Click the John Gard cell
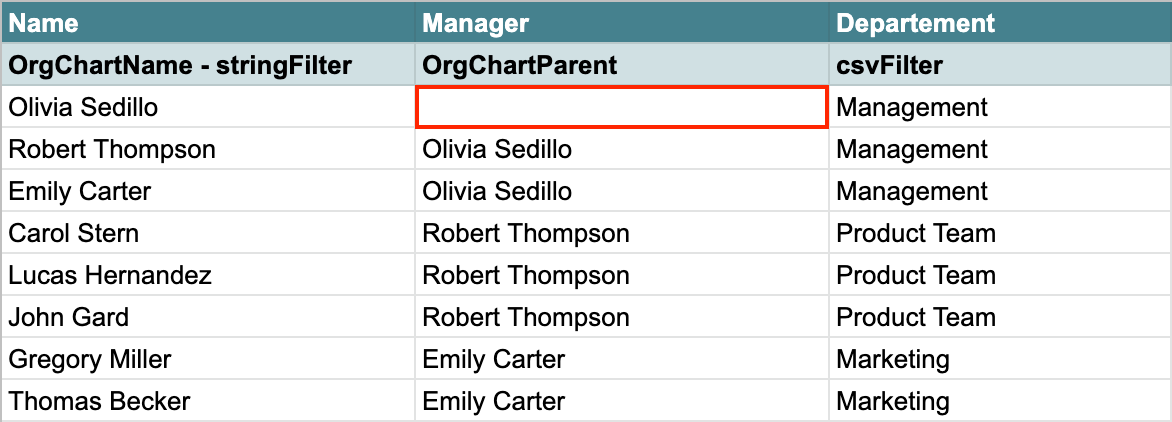This screenshot has height=422, width=1172. 208,317
